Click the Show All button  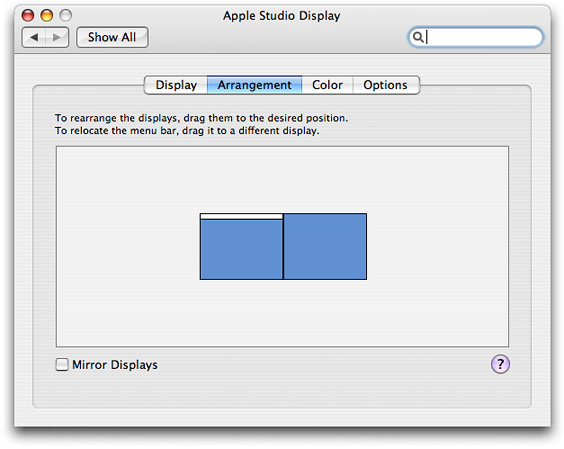coord(112,37)
